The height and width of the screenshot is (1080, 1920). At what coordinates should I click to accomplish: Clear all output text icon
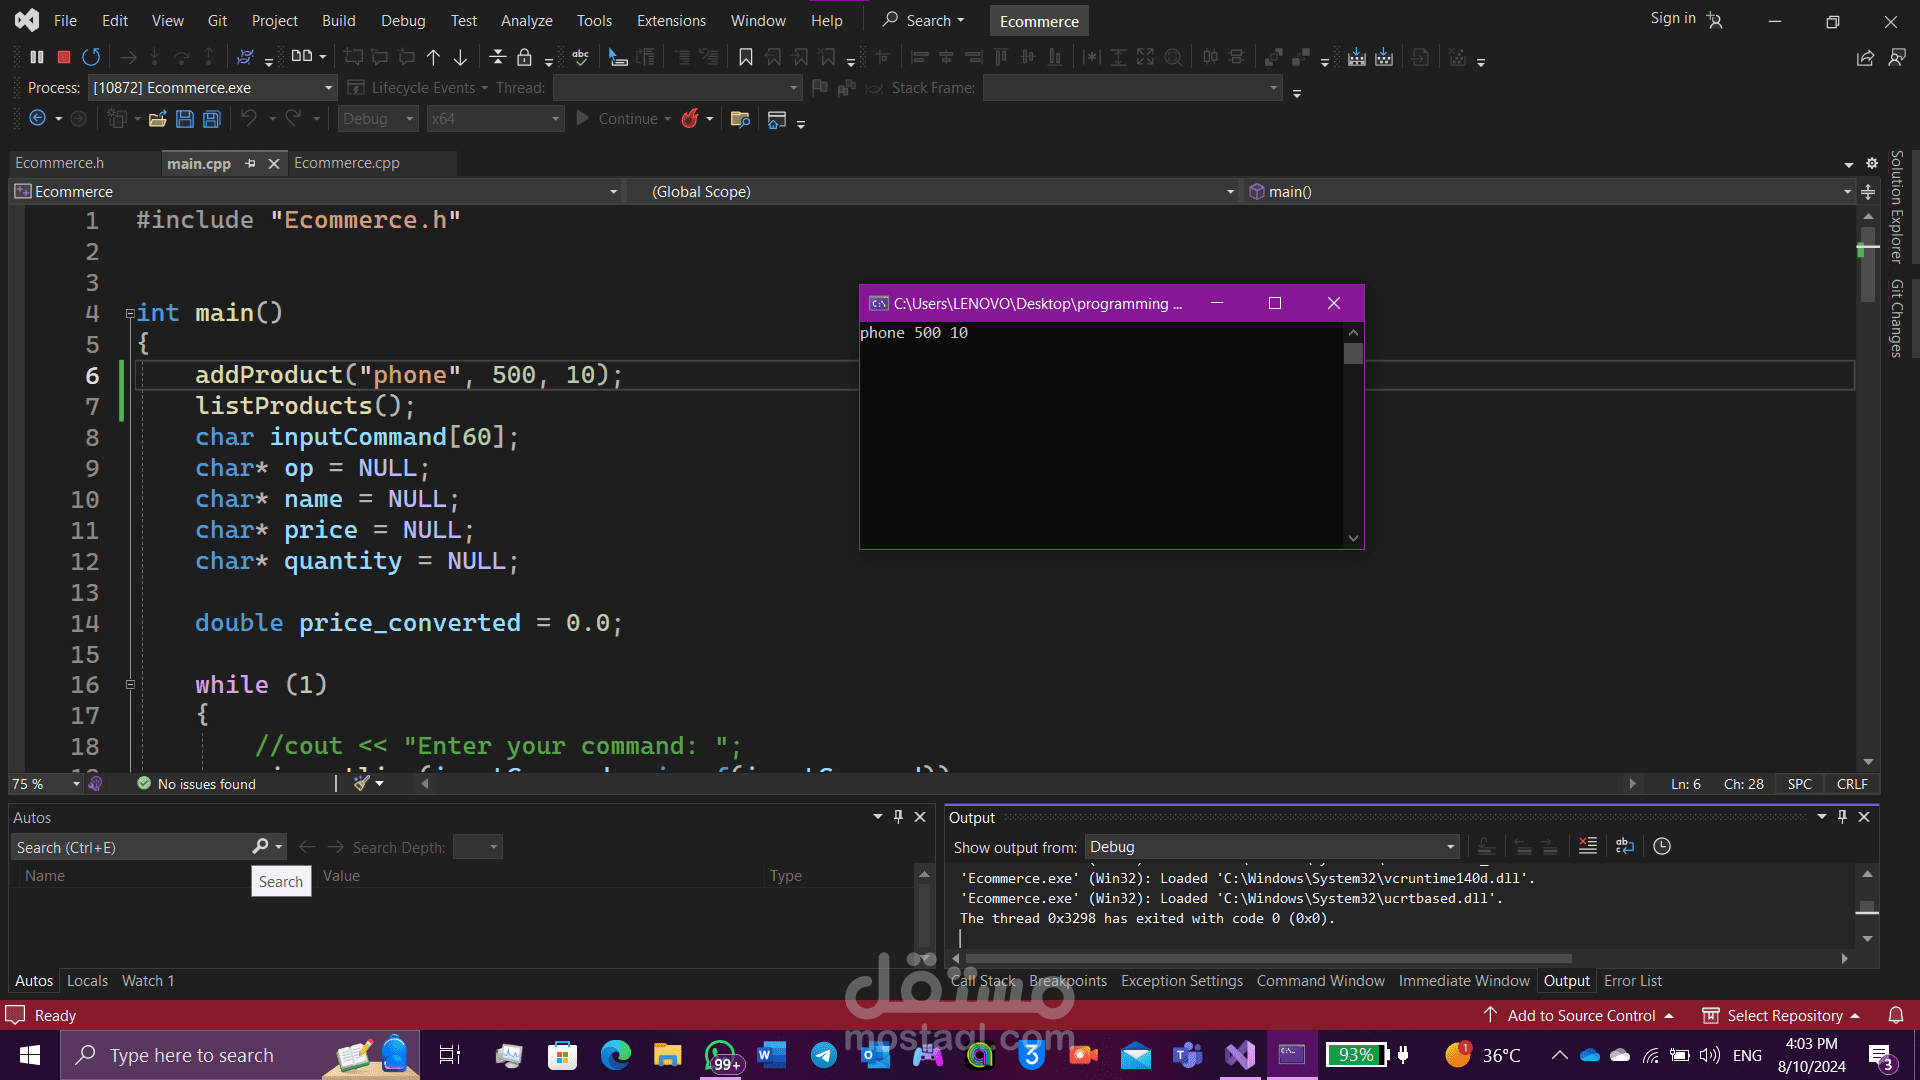click(x=1587, y=847)
